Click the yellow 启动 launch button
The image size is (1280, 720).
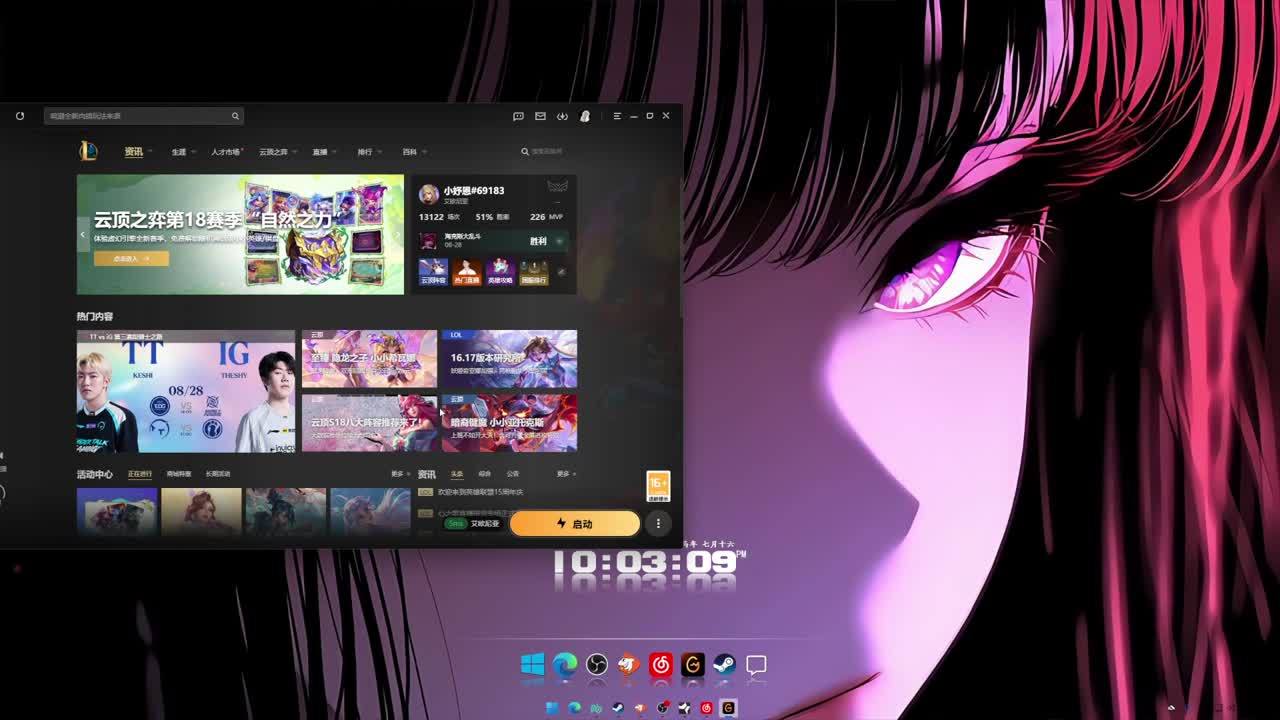pos(575,523)
